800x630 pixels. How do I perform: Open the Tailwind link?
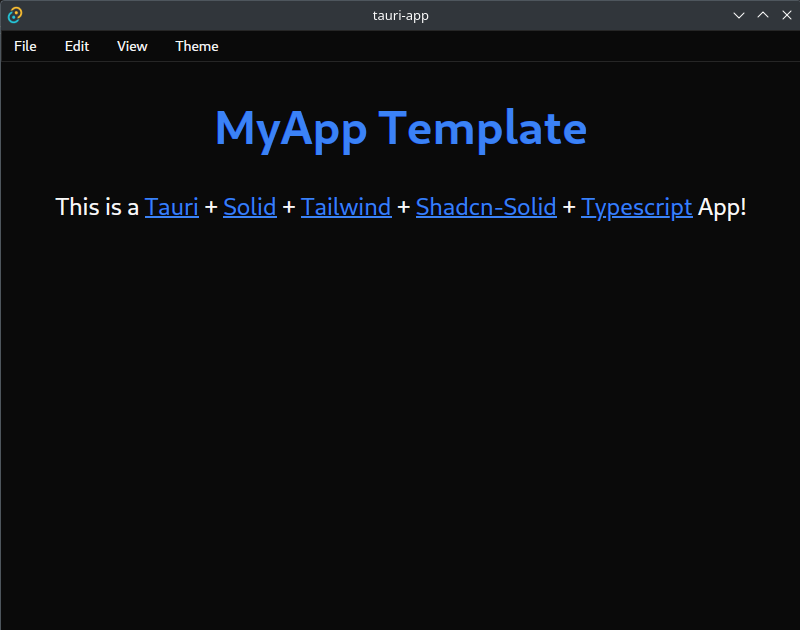[x=346, y=207]
